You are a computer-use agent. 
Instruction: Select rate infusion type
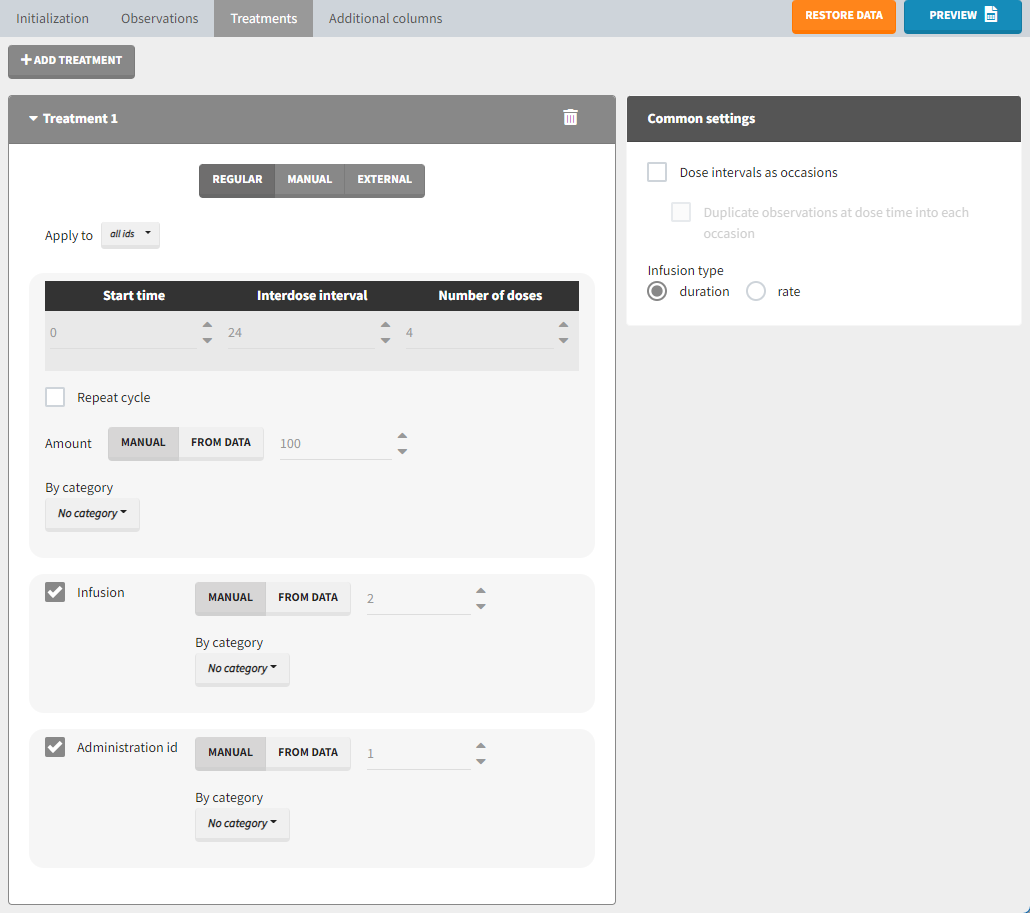point(756,291)
